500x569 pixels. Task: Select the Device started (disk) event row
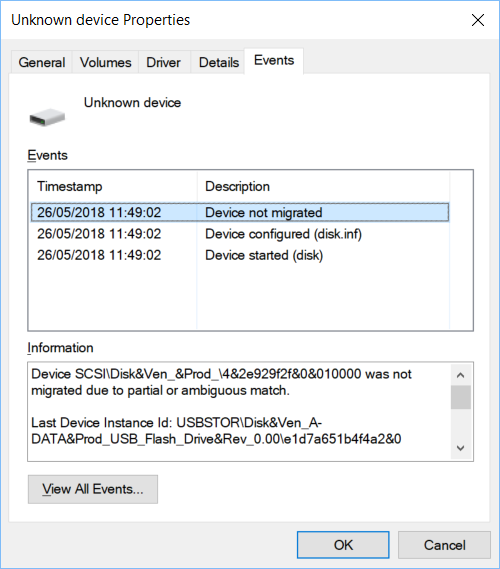pos(240,255)
